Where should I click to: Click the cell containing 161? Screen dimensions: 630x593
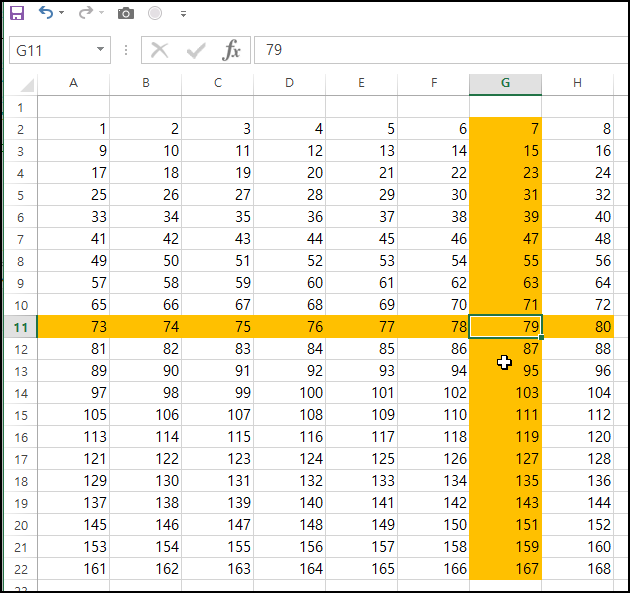point(74,568)
